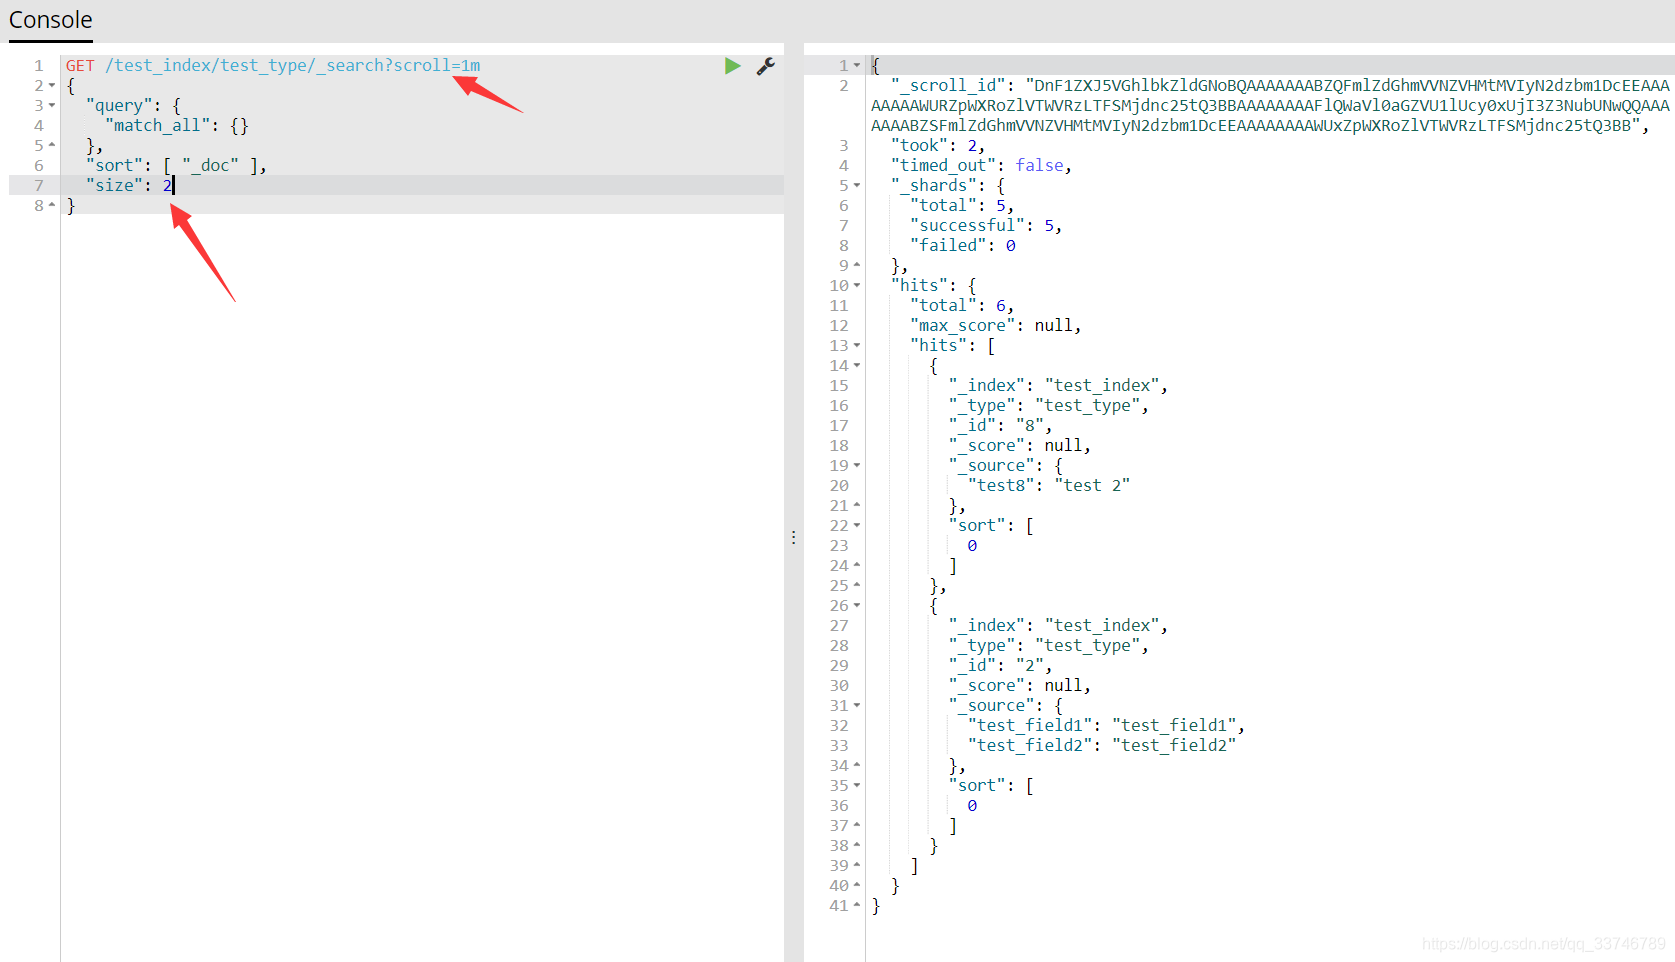The image size is (1675, 962).
Task: Collapse the "_shards" block fold arrow at line 5
Action: click(857, 186)
